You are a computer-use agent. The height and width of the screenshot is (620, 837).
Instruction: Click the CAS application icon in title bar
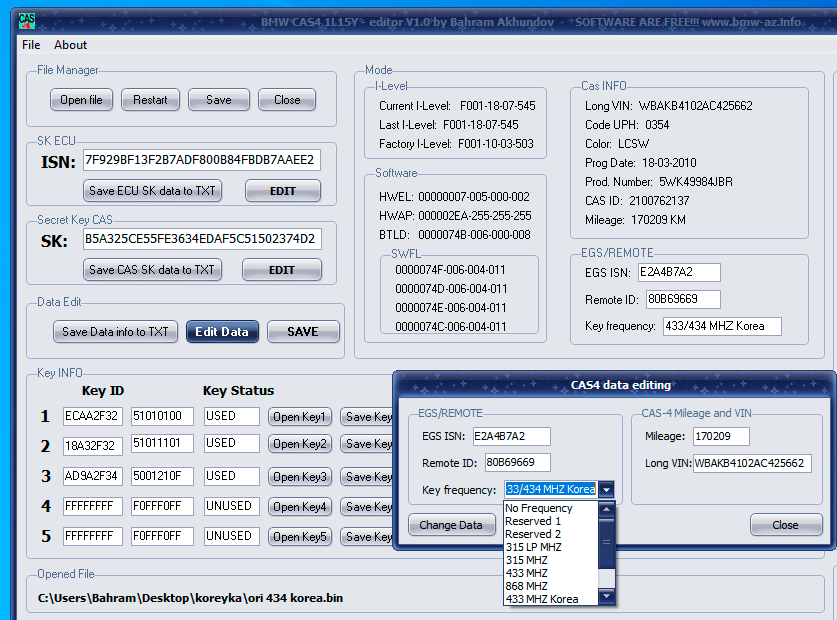click(27, 20)
